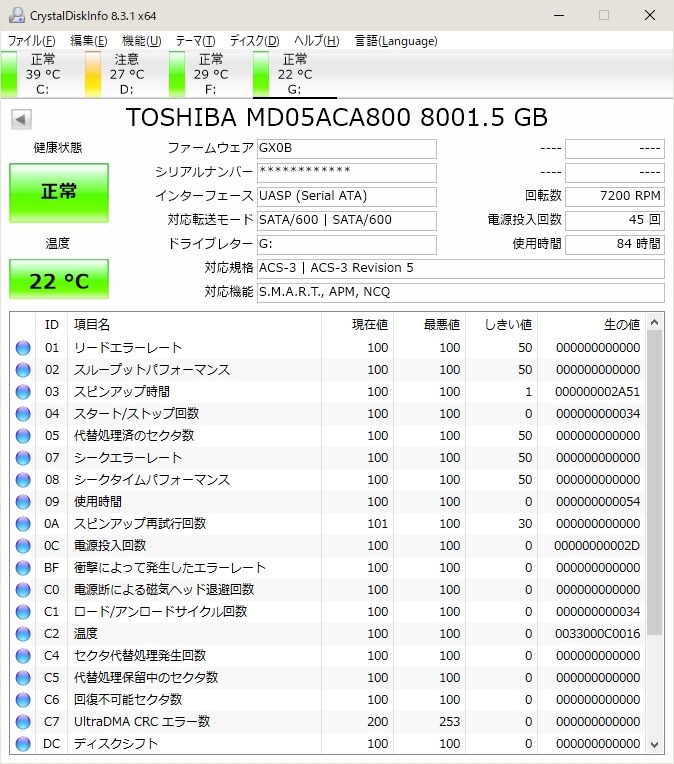The image size is (674, 764).
Task: Click raw value 00000000002D
Action: (x=597, y=546)
